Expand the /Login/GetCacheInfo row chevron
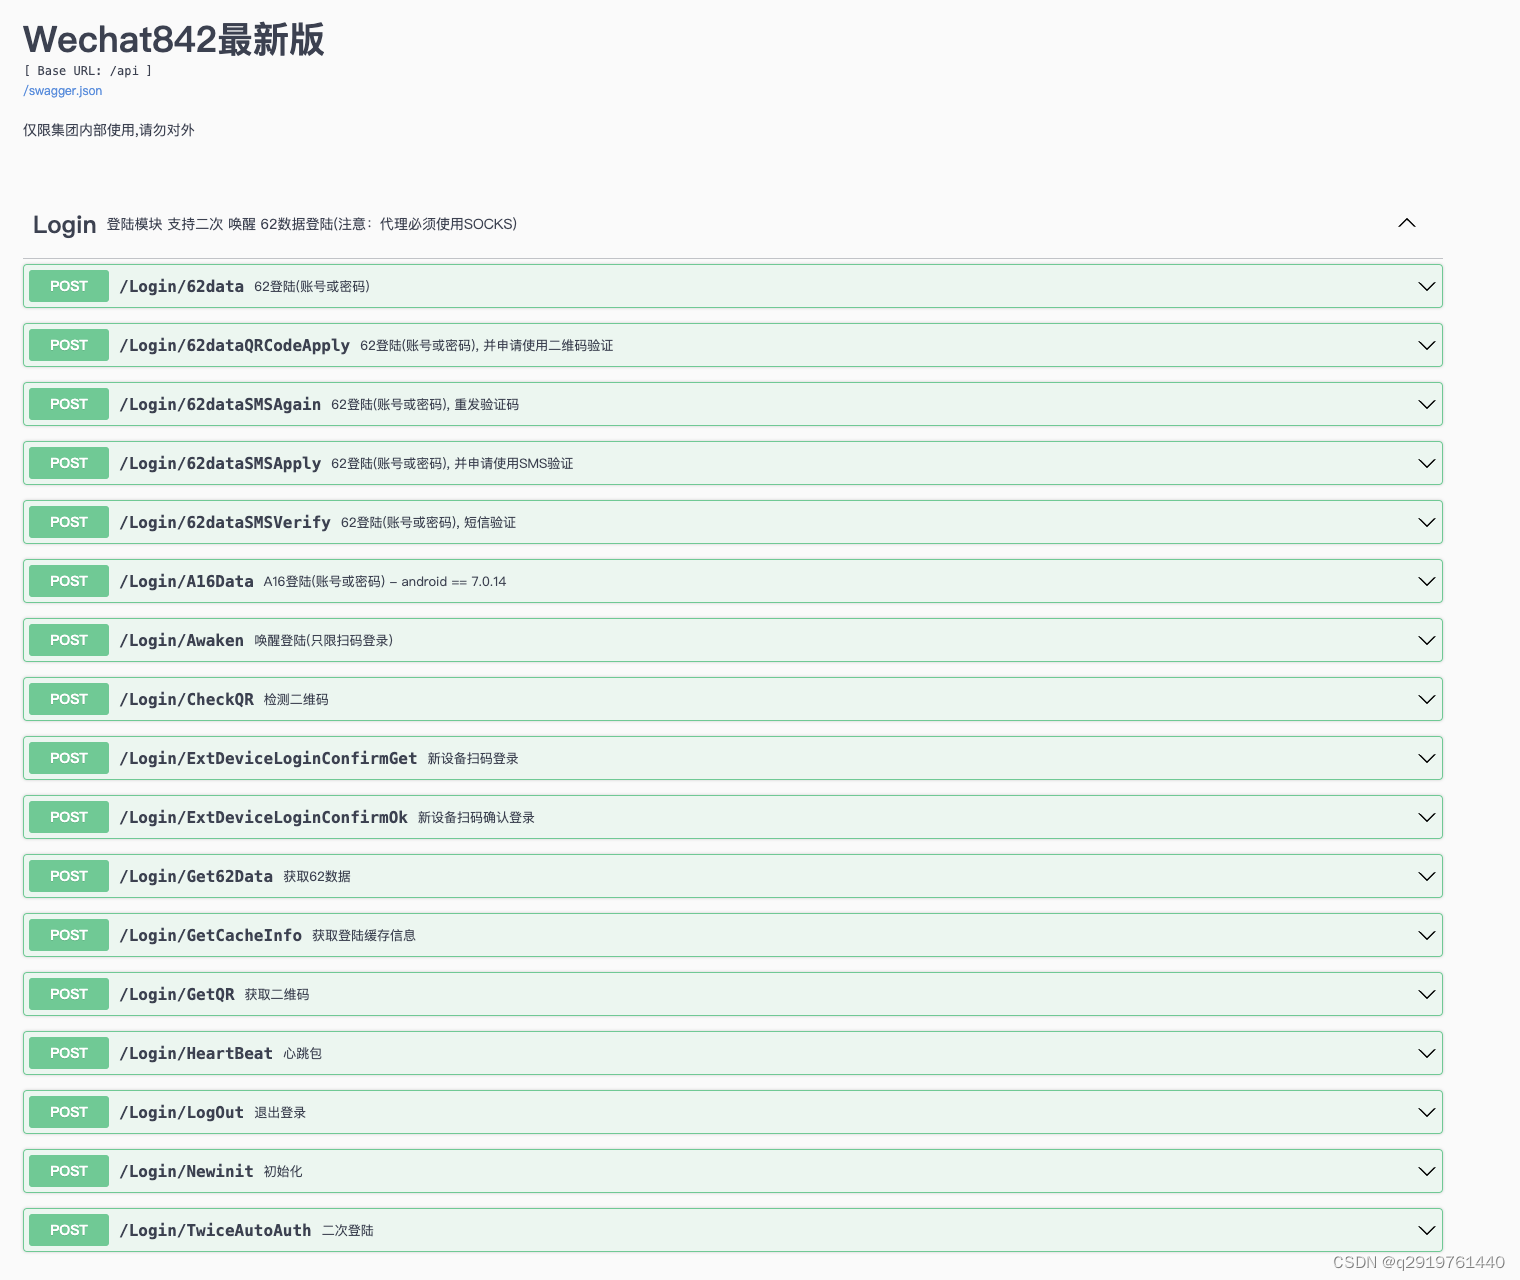1520x1280 pixels. pos(1427,935)
